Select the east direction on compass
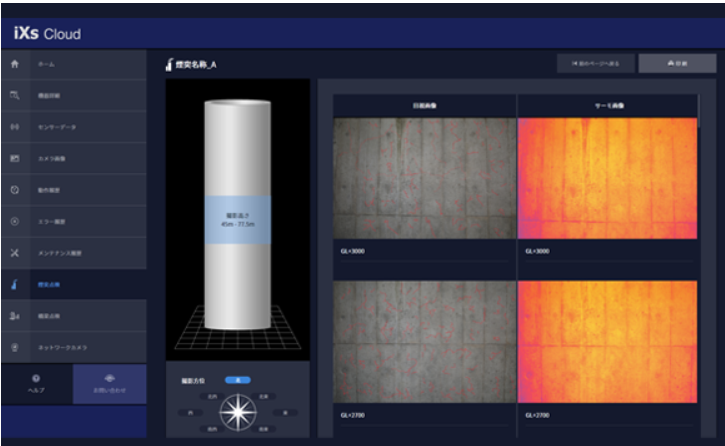Screen dimensions: 725x446 (287, 411)
